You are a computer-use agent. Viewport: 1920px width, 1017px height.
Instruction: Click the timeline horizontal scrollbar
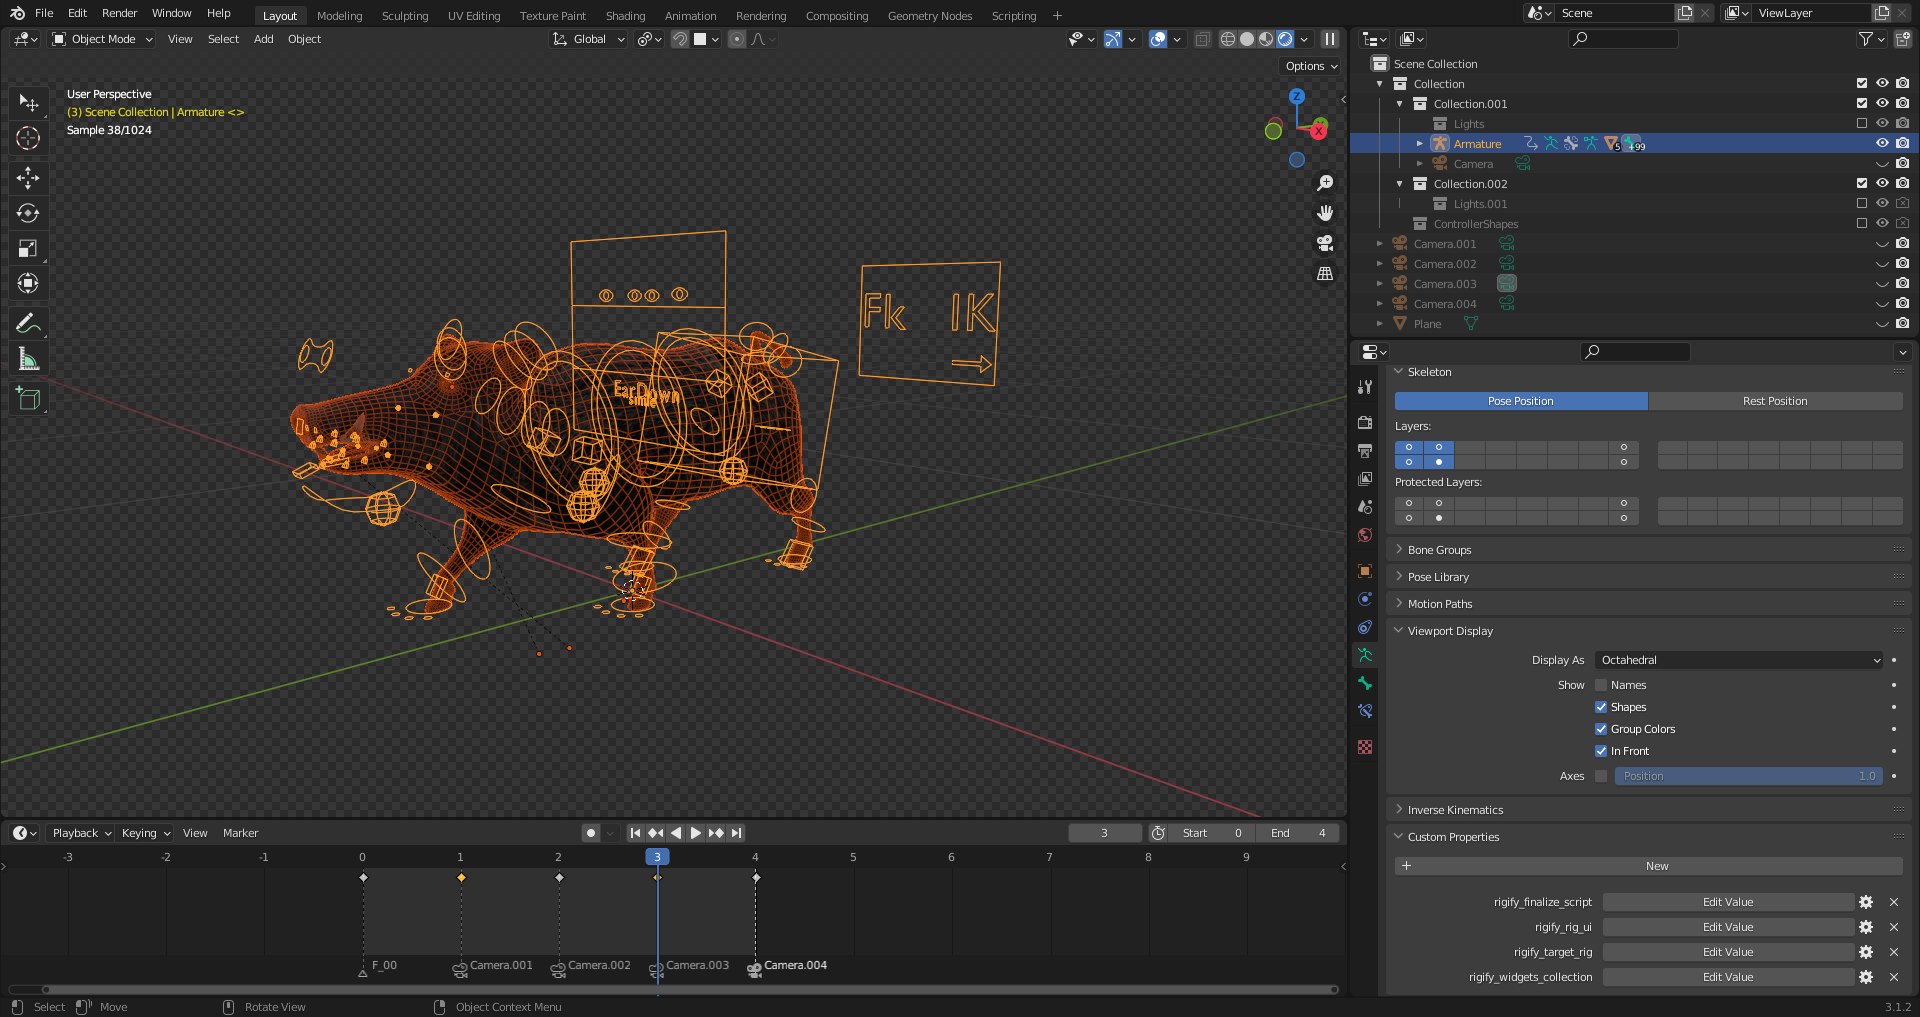690,990
